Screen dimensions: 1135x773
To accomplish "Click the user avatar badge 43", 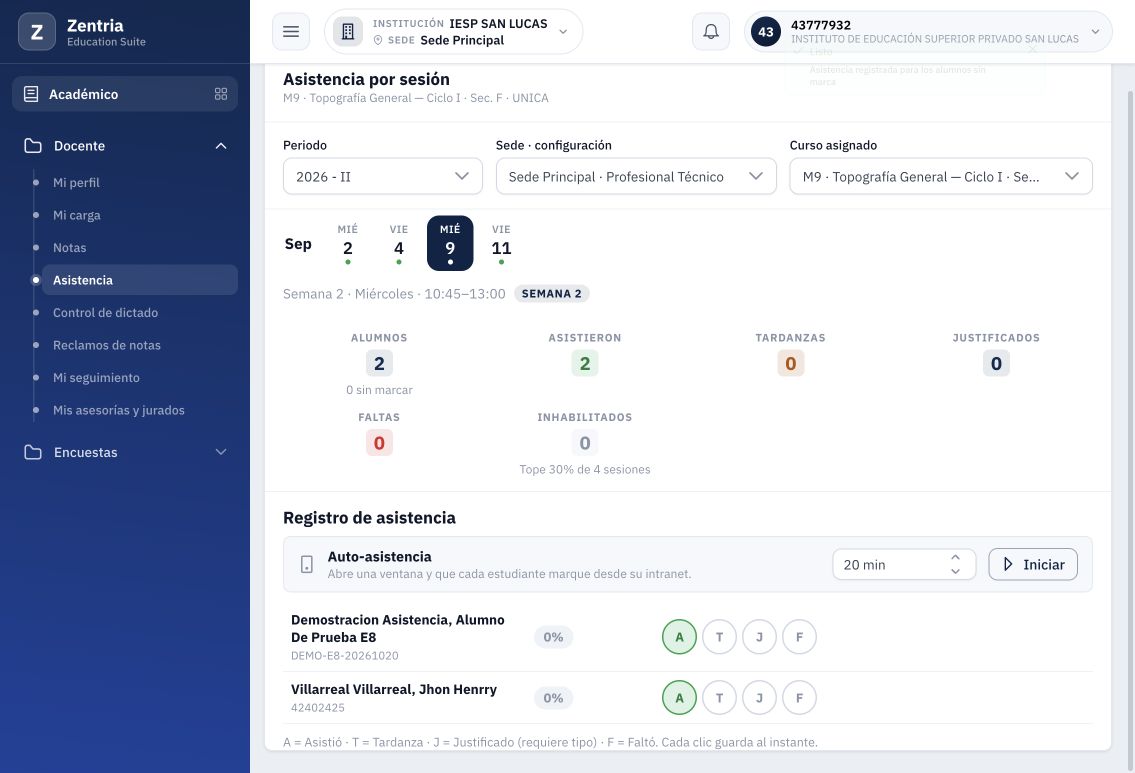I will [x=766, y=32].
